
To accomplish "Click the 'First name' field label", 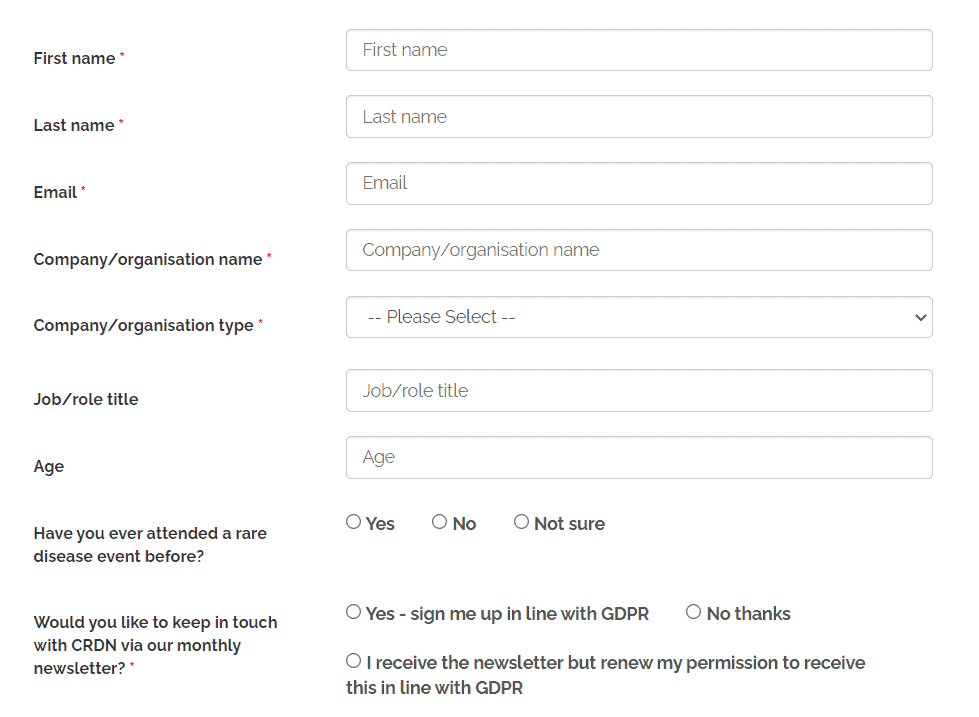I will 72,58.
